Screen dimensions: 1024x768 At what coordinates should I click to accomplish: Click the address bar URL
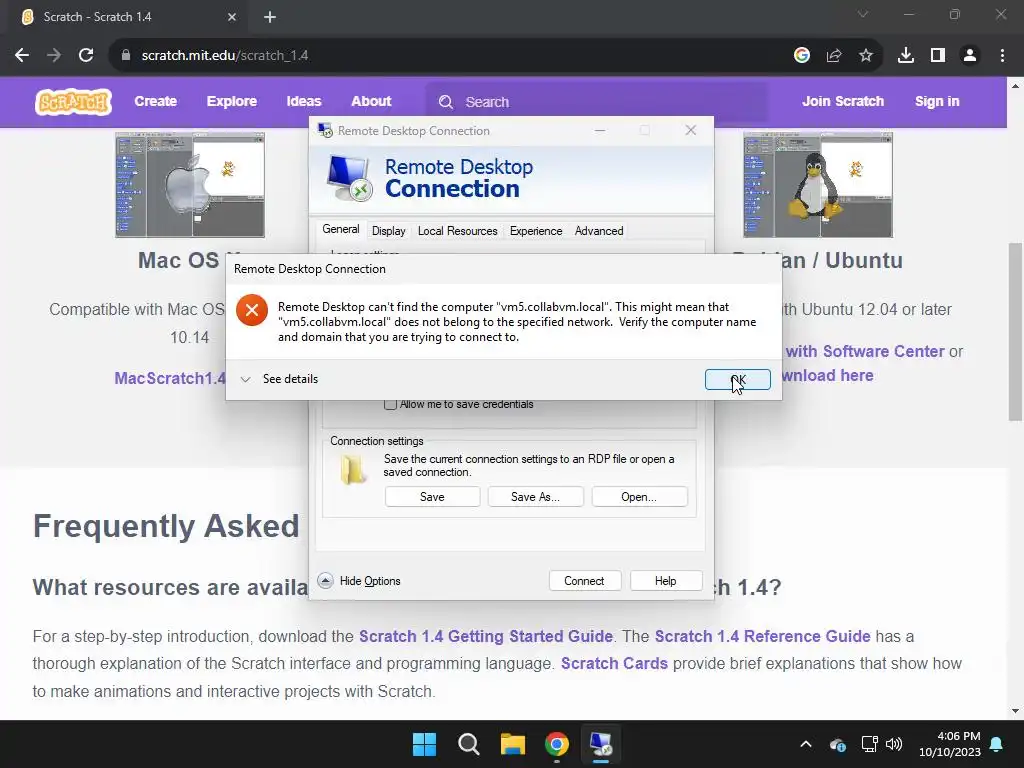(x=225, y=56)
